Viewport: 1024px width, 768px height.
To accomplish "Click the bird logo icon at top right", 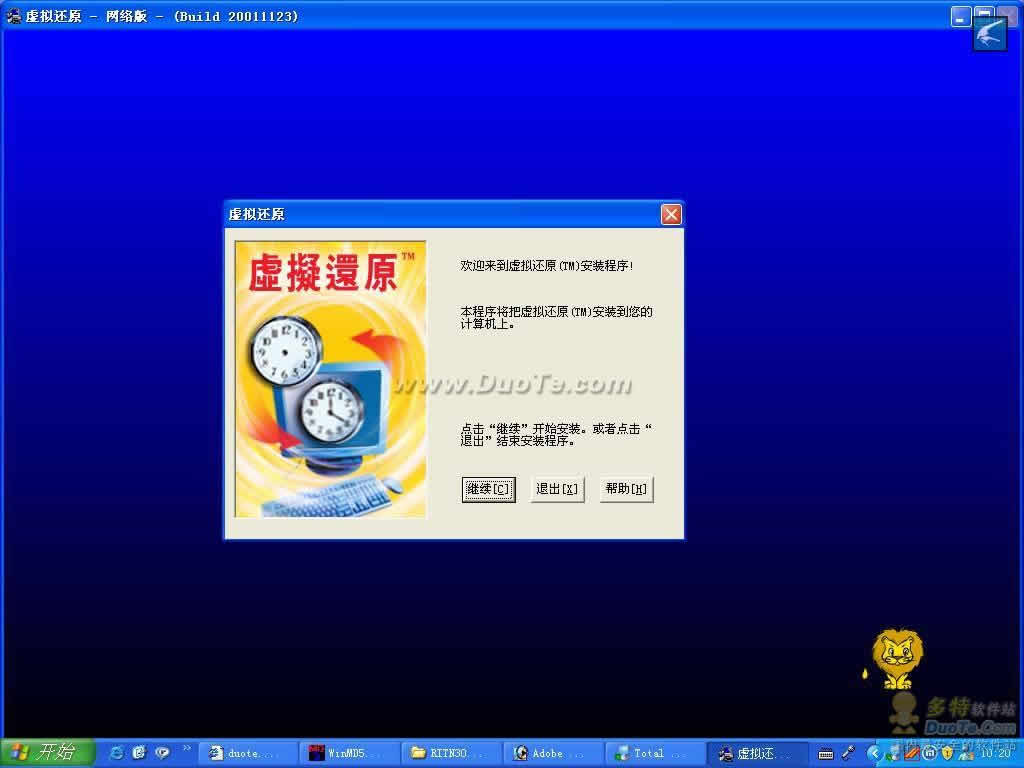I will coord(990,33).
